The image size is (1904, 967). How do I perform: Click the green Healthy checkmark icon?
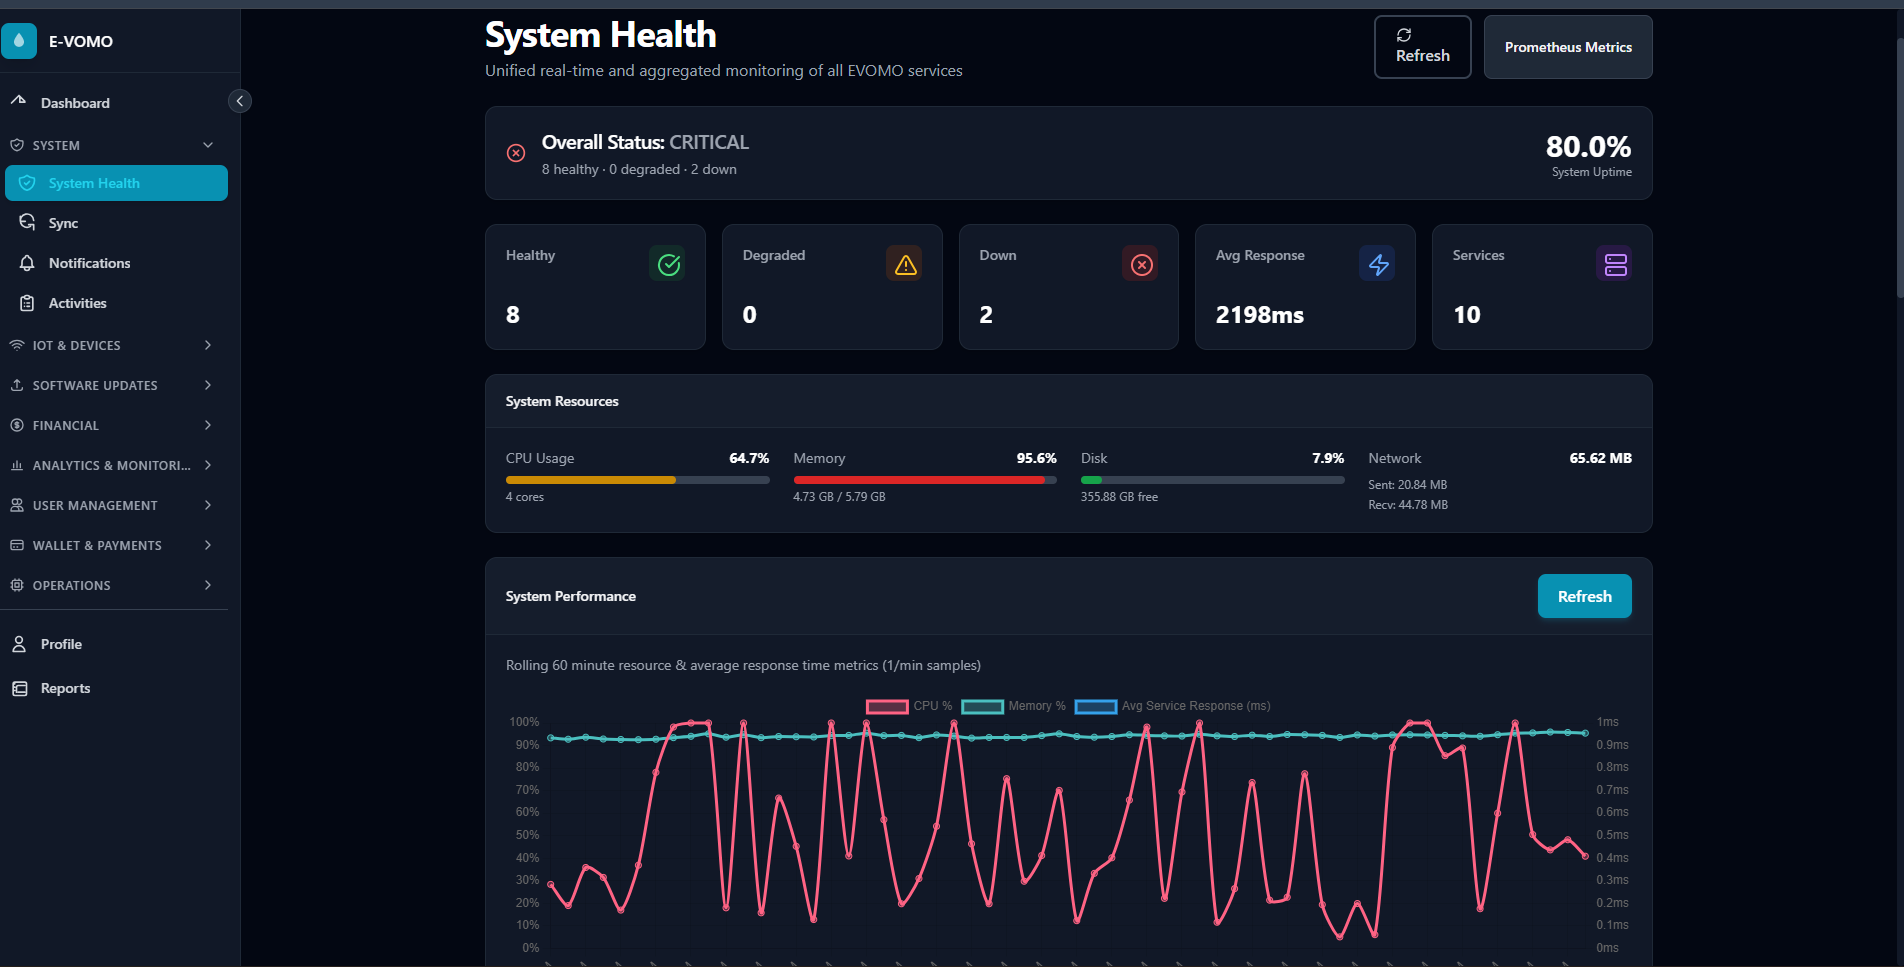(x=668, y=264)
